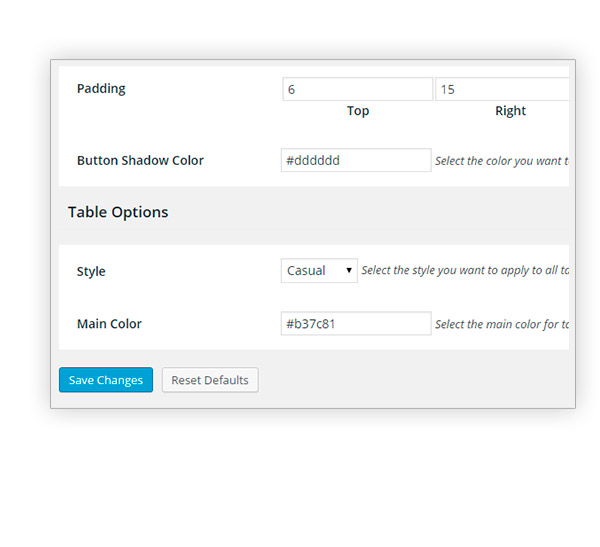Image resolution: width=600 pixels, height=547 pixels.
Task: Click the Top caption under padding field
Action: tap(357, 111)
